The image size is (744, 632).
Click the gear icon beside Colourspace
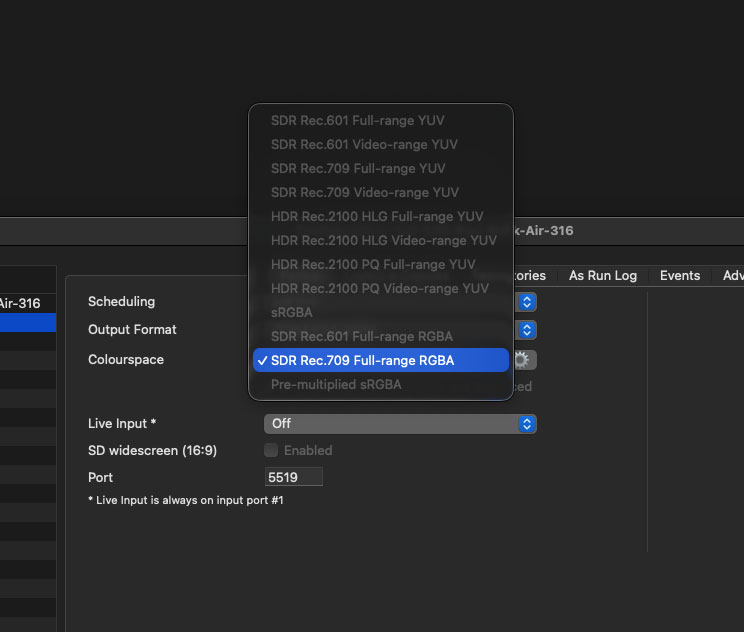click(x=524, y=360)
